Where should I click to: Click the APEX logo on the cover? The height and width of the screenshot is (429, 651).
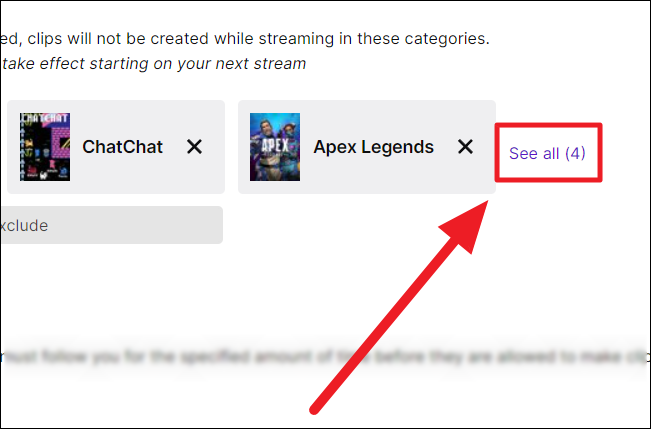(275, 146)
